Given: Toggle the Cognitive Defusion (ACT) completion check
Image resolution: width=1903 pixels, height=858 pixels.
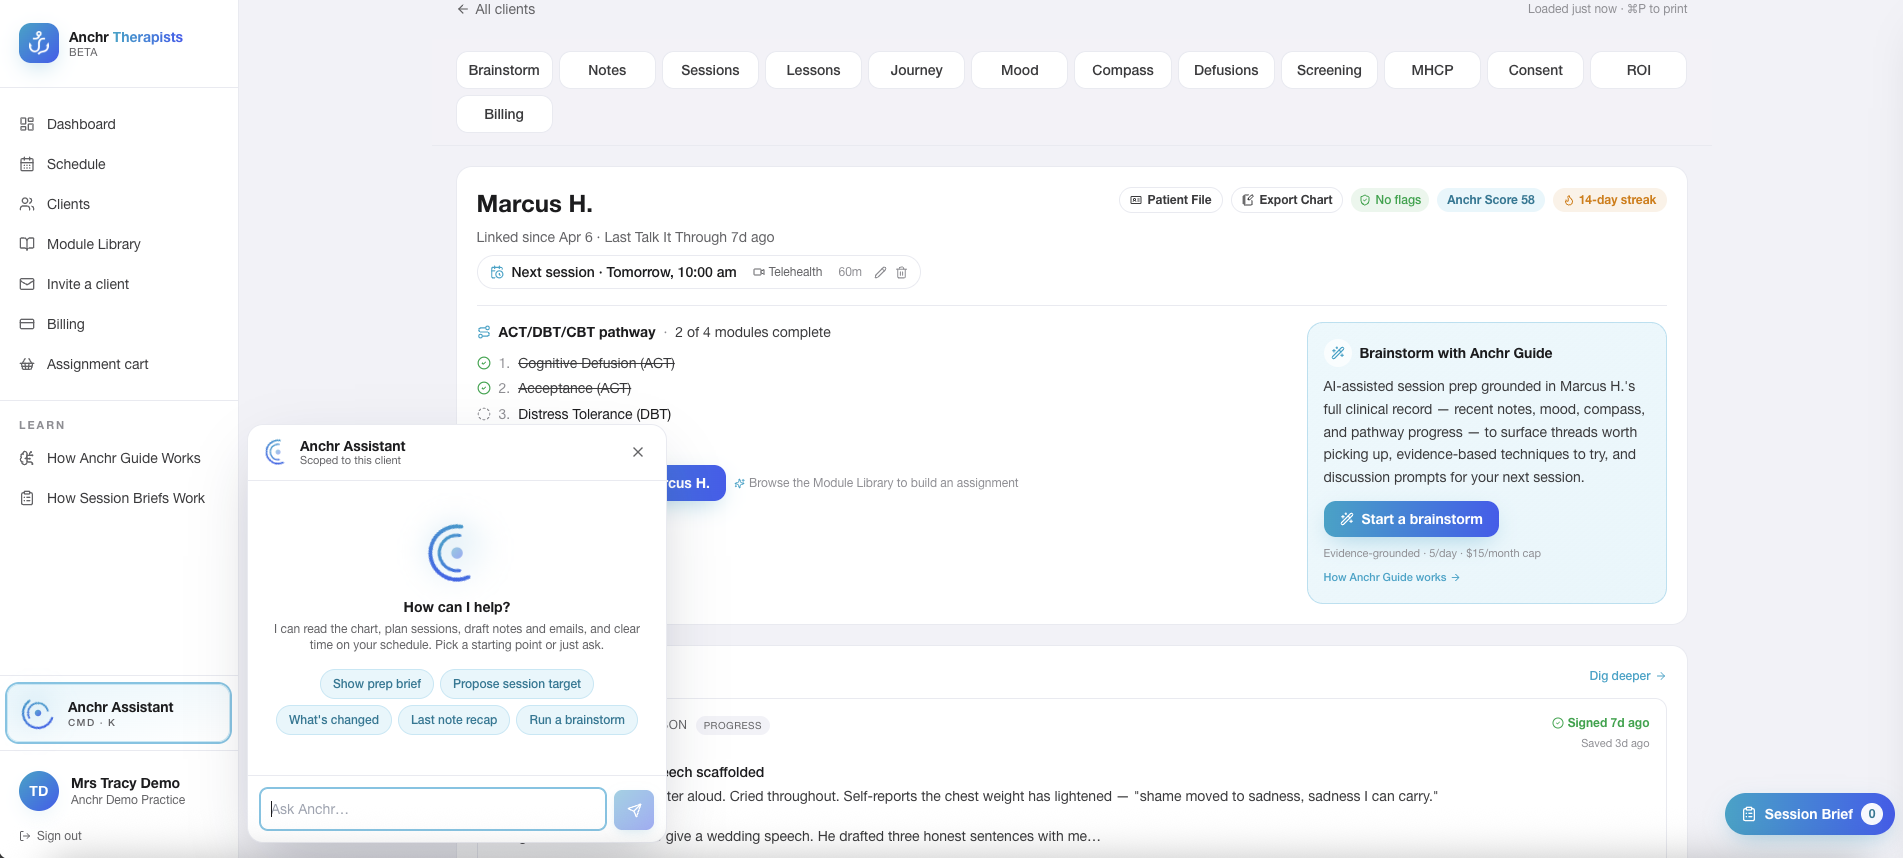Looking at the screenshot, I should 484,363.
